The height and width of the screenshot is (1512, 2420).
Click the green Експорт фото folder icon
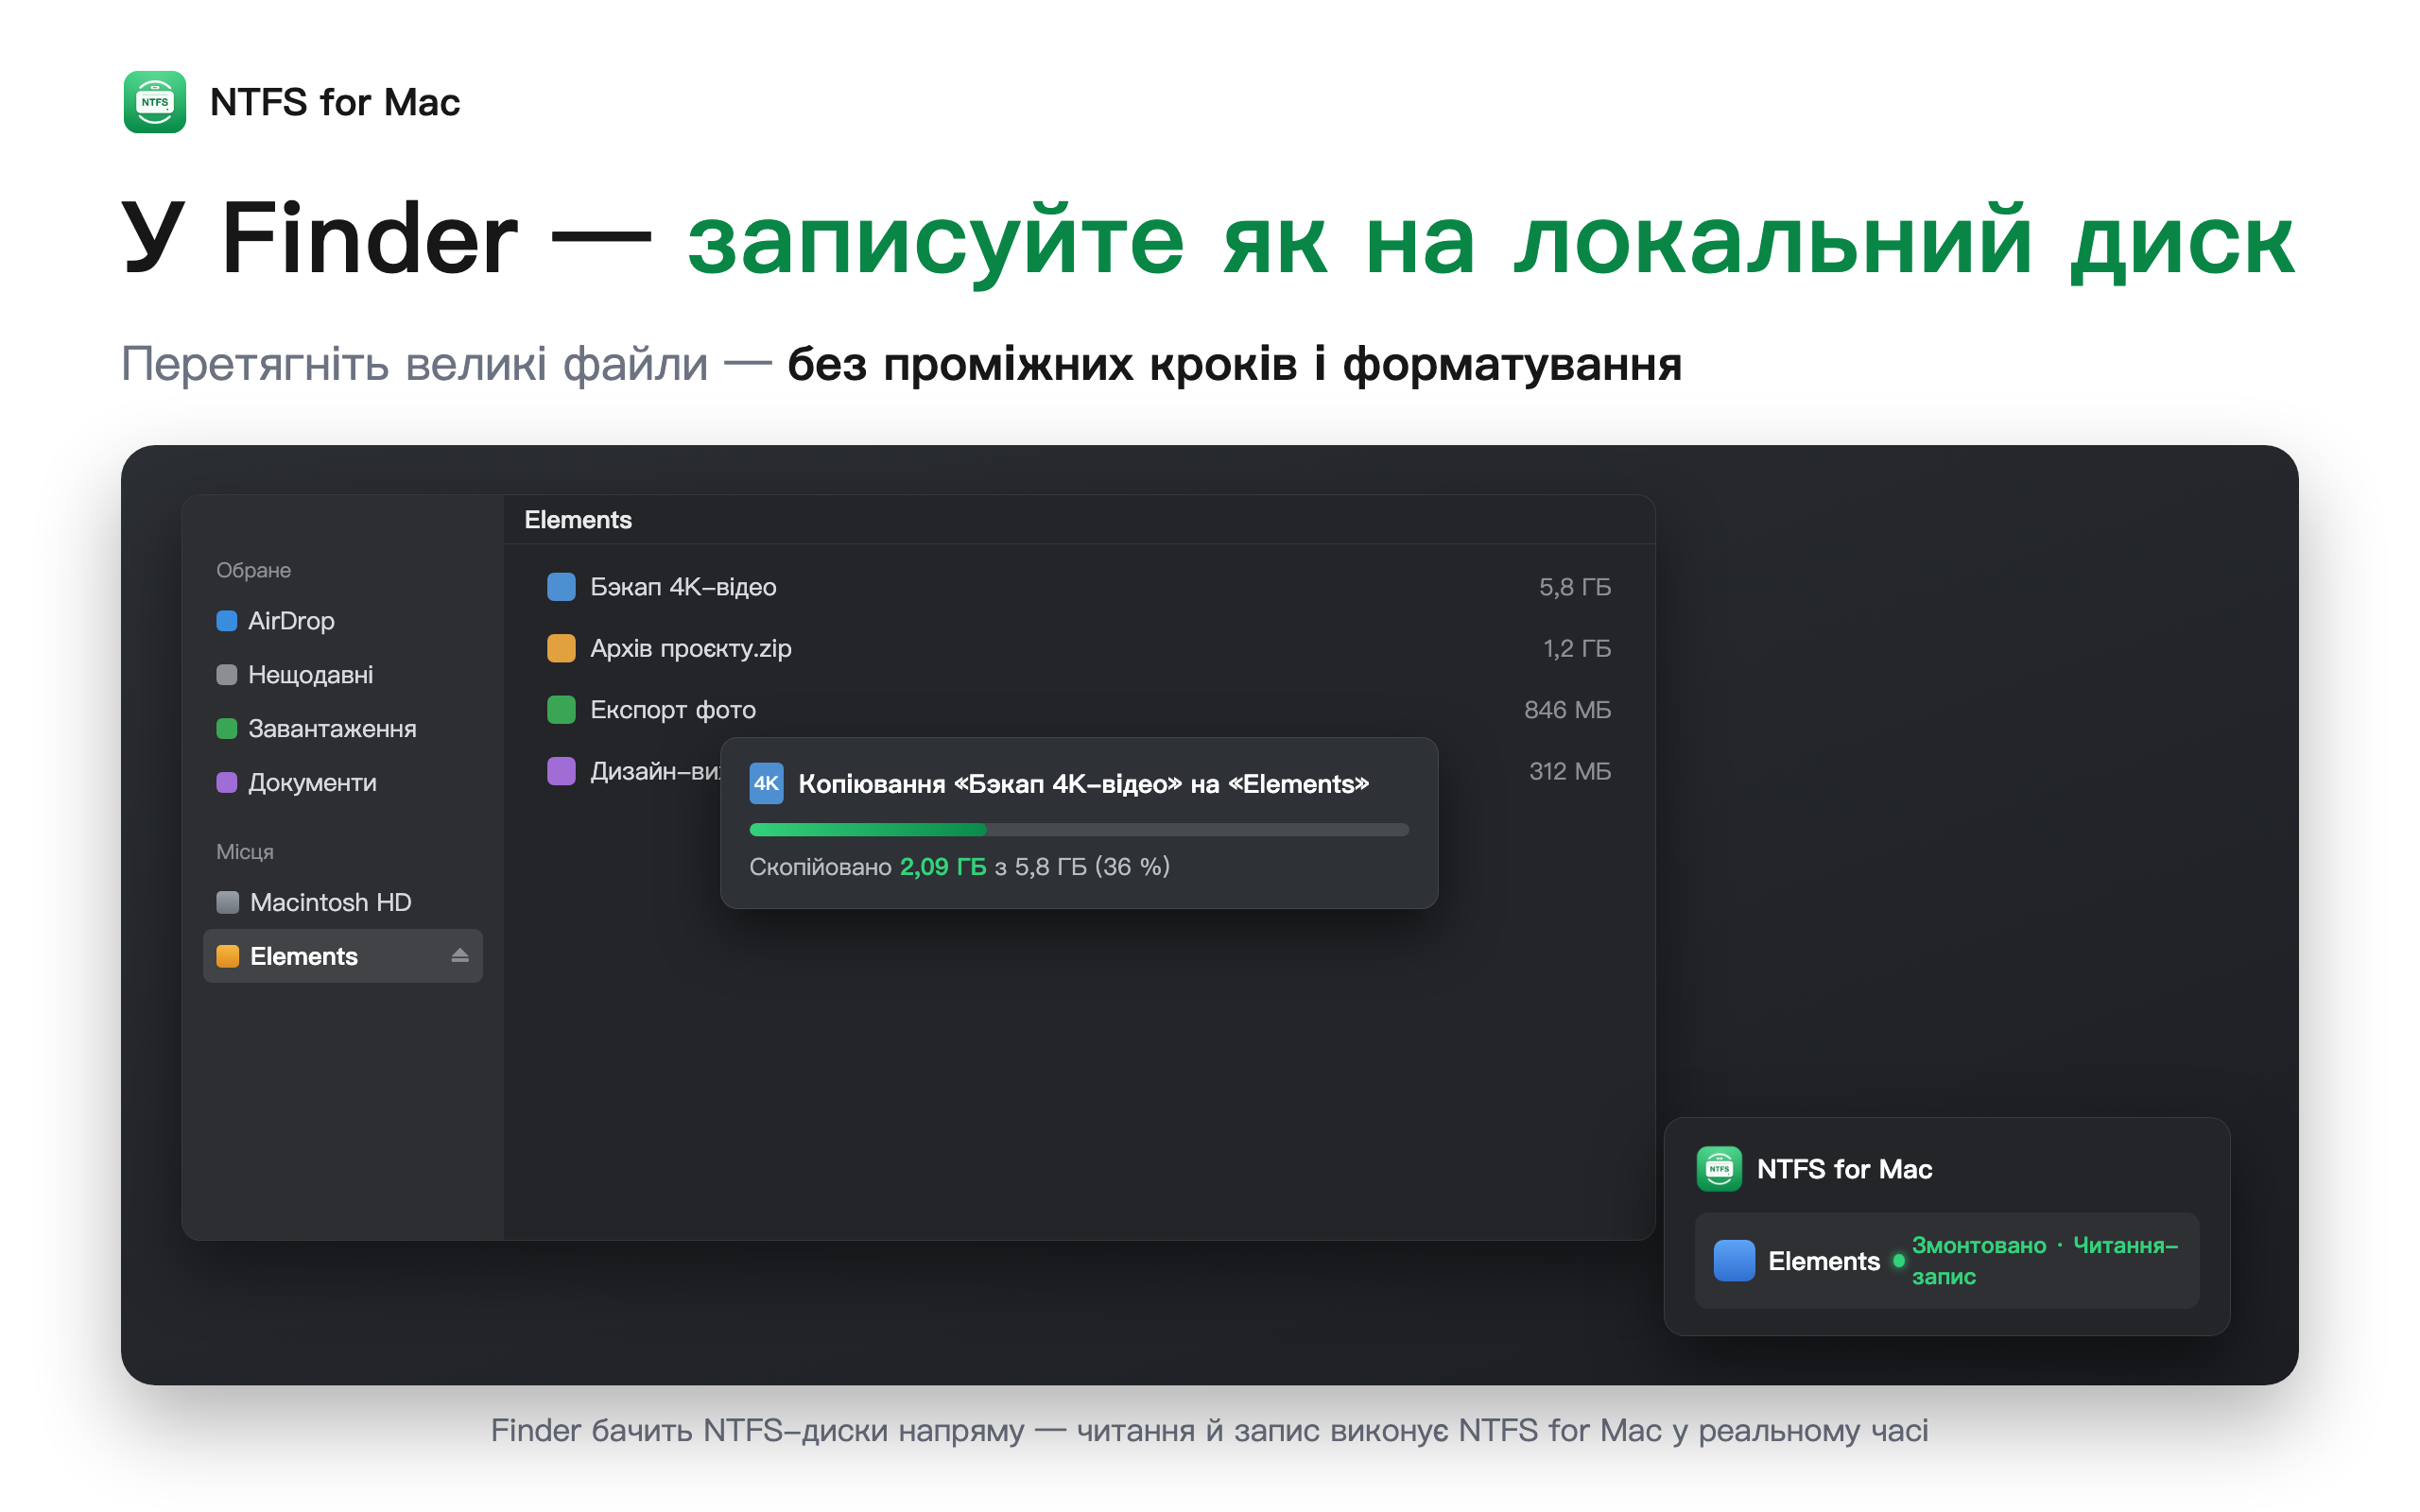pos(562,710)
